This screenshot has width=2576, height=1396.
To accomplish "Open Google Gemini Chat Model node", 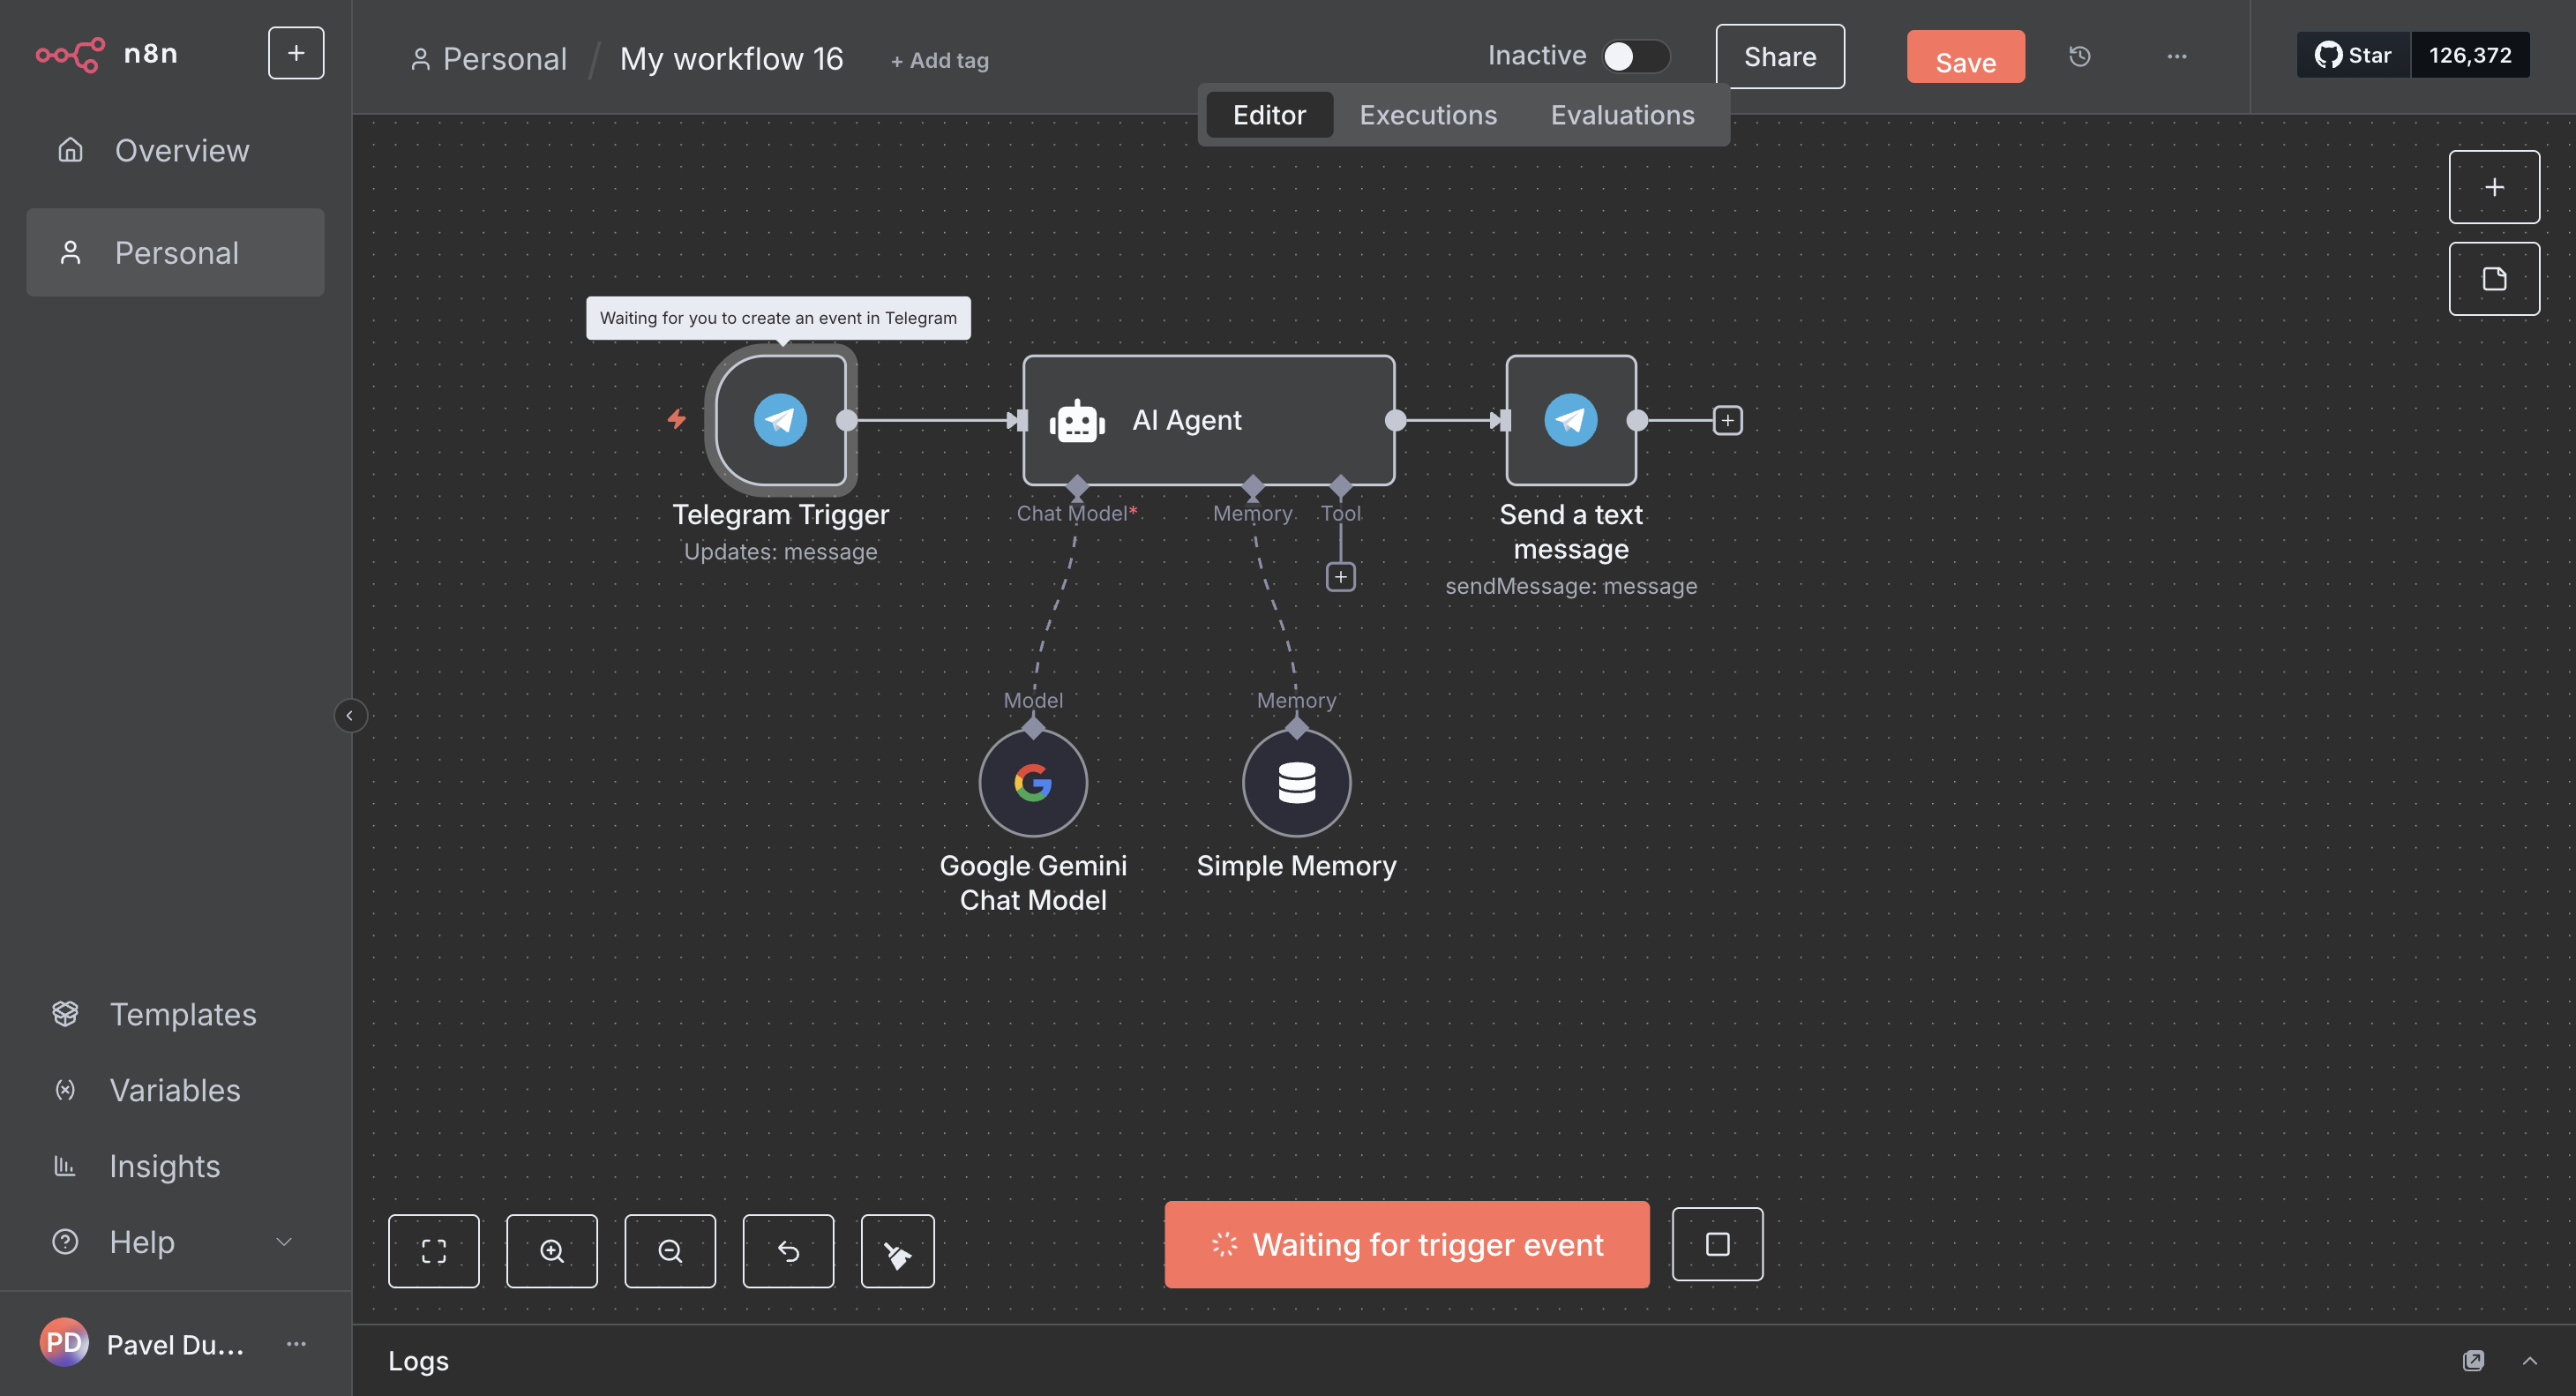I will (1032, 783).
